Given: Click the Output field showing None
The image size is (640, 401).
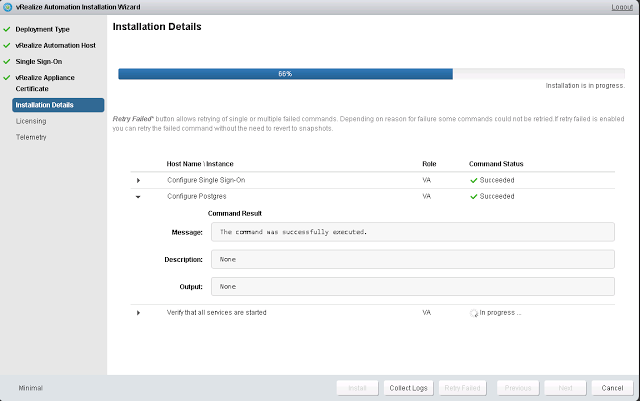Looking at the screenshot, I should [x=413, y=287].
